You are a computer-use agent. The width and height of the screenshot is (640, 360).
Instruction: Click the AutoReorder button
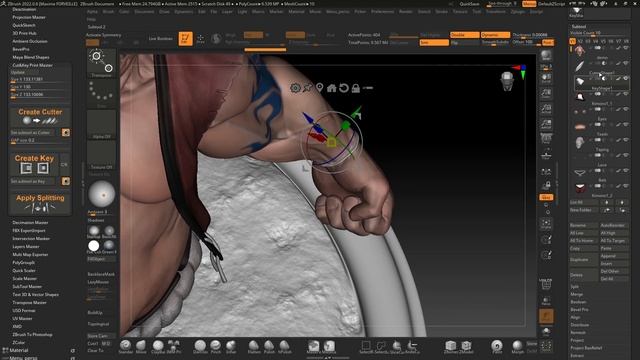point(614,225)
